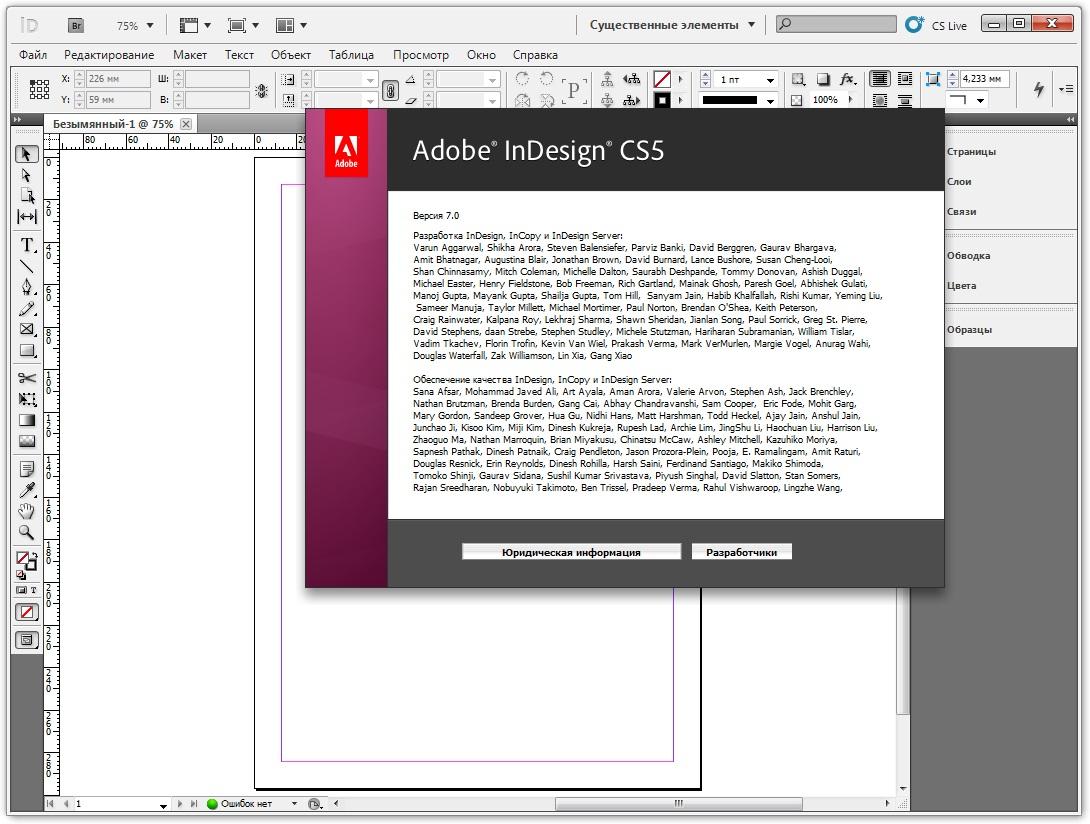
Task: Open the Таблица menu
Action: point(351,55)
